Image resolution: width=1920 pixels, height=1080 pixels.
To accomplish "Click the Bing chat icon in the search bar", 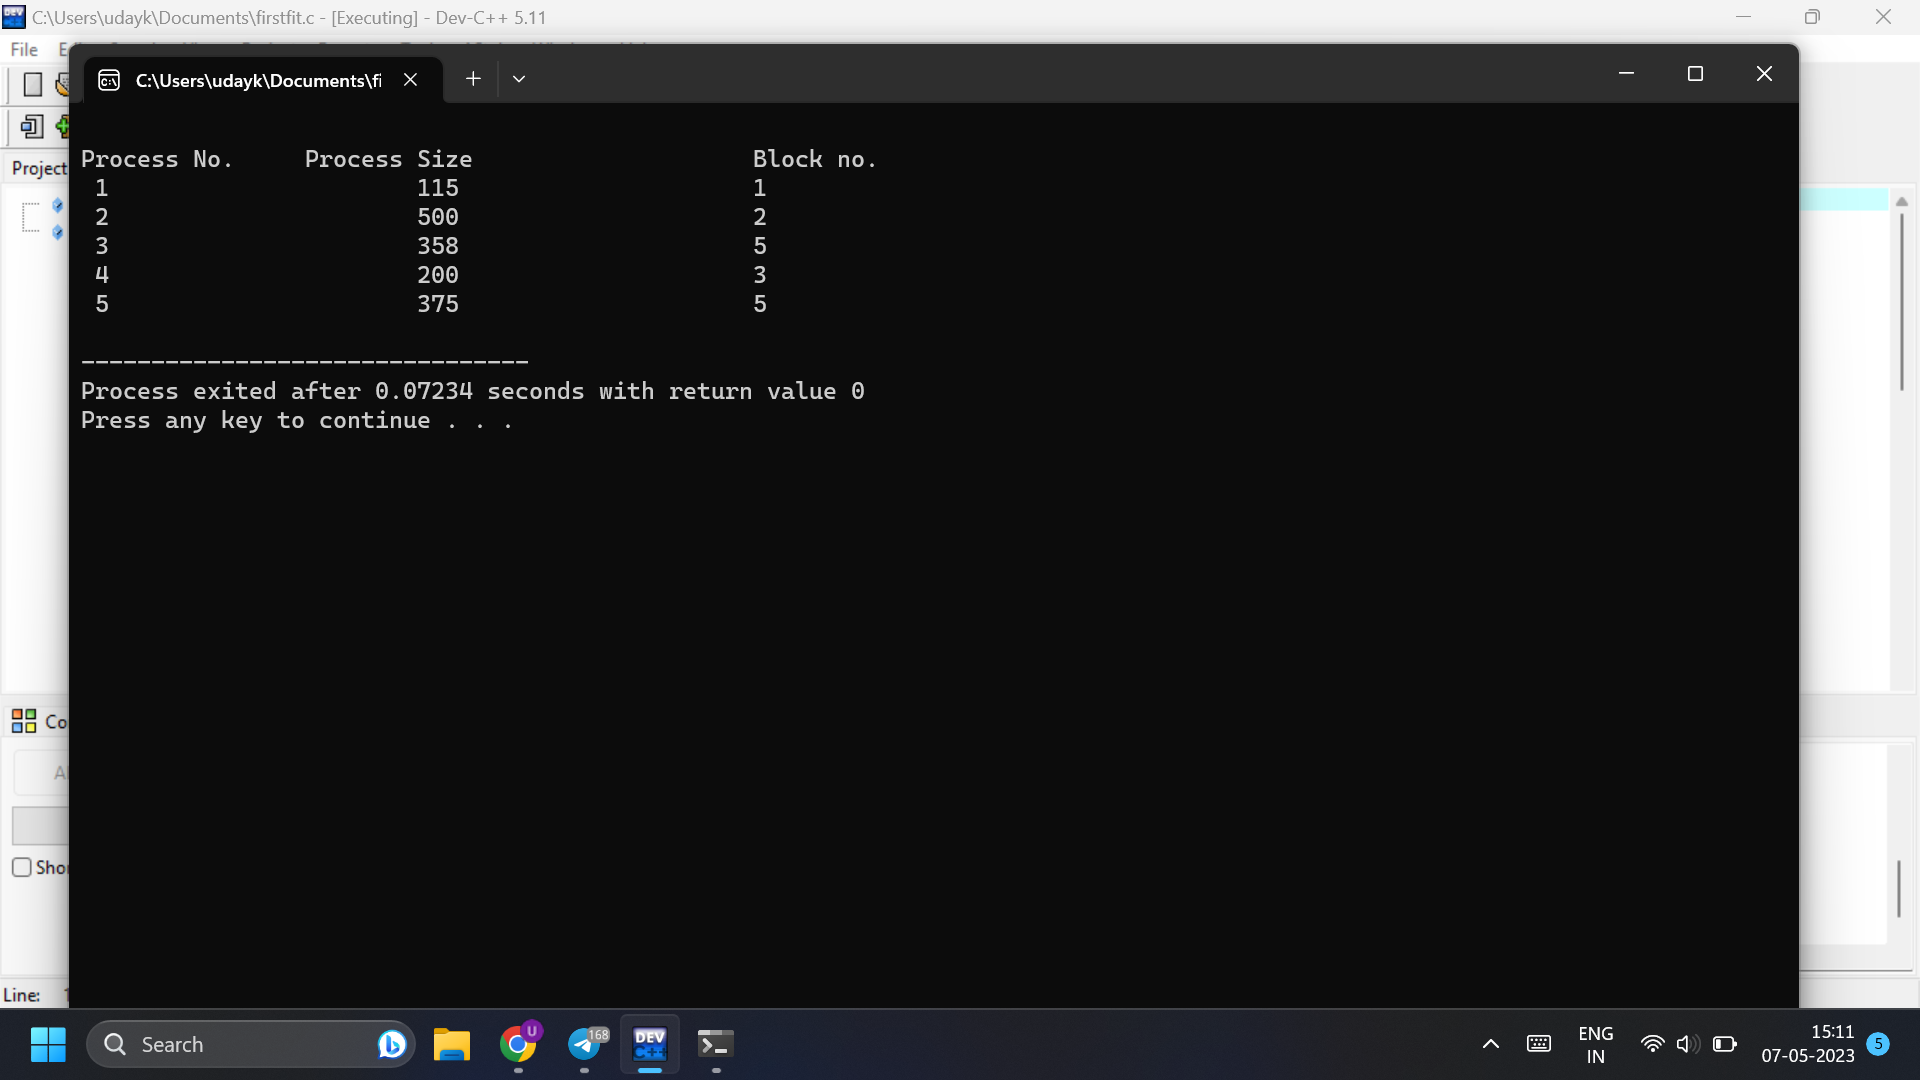I will (391, 1043).
